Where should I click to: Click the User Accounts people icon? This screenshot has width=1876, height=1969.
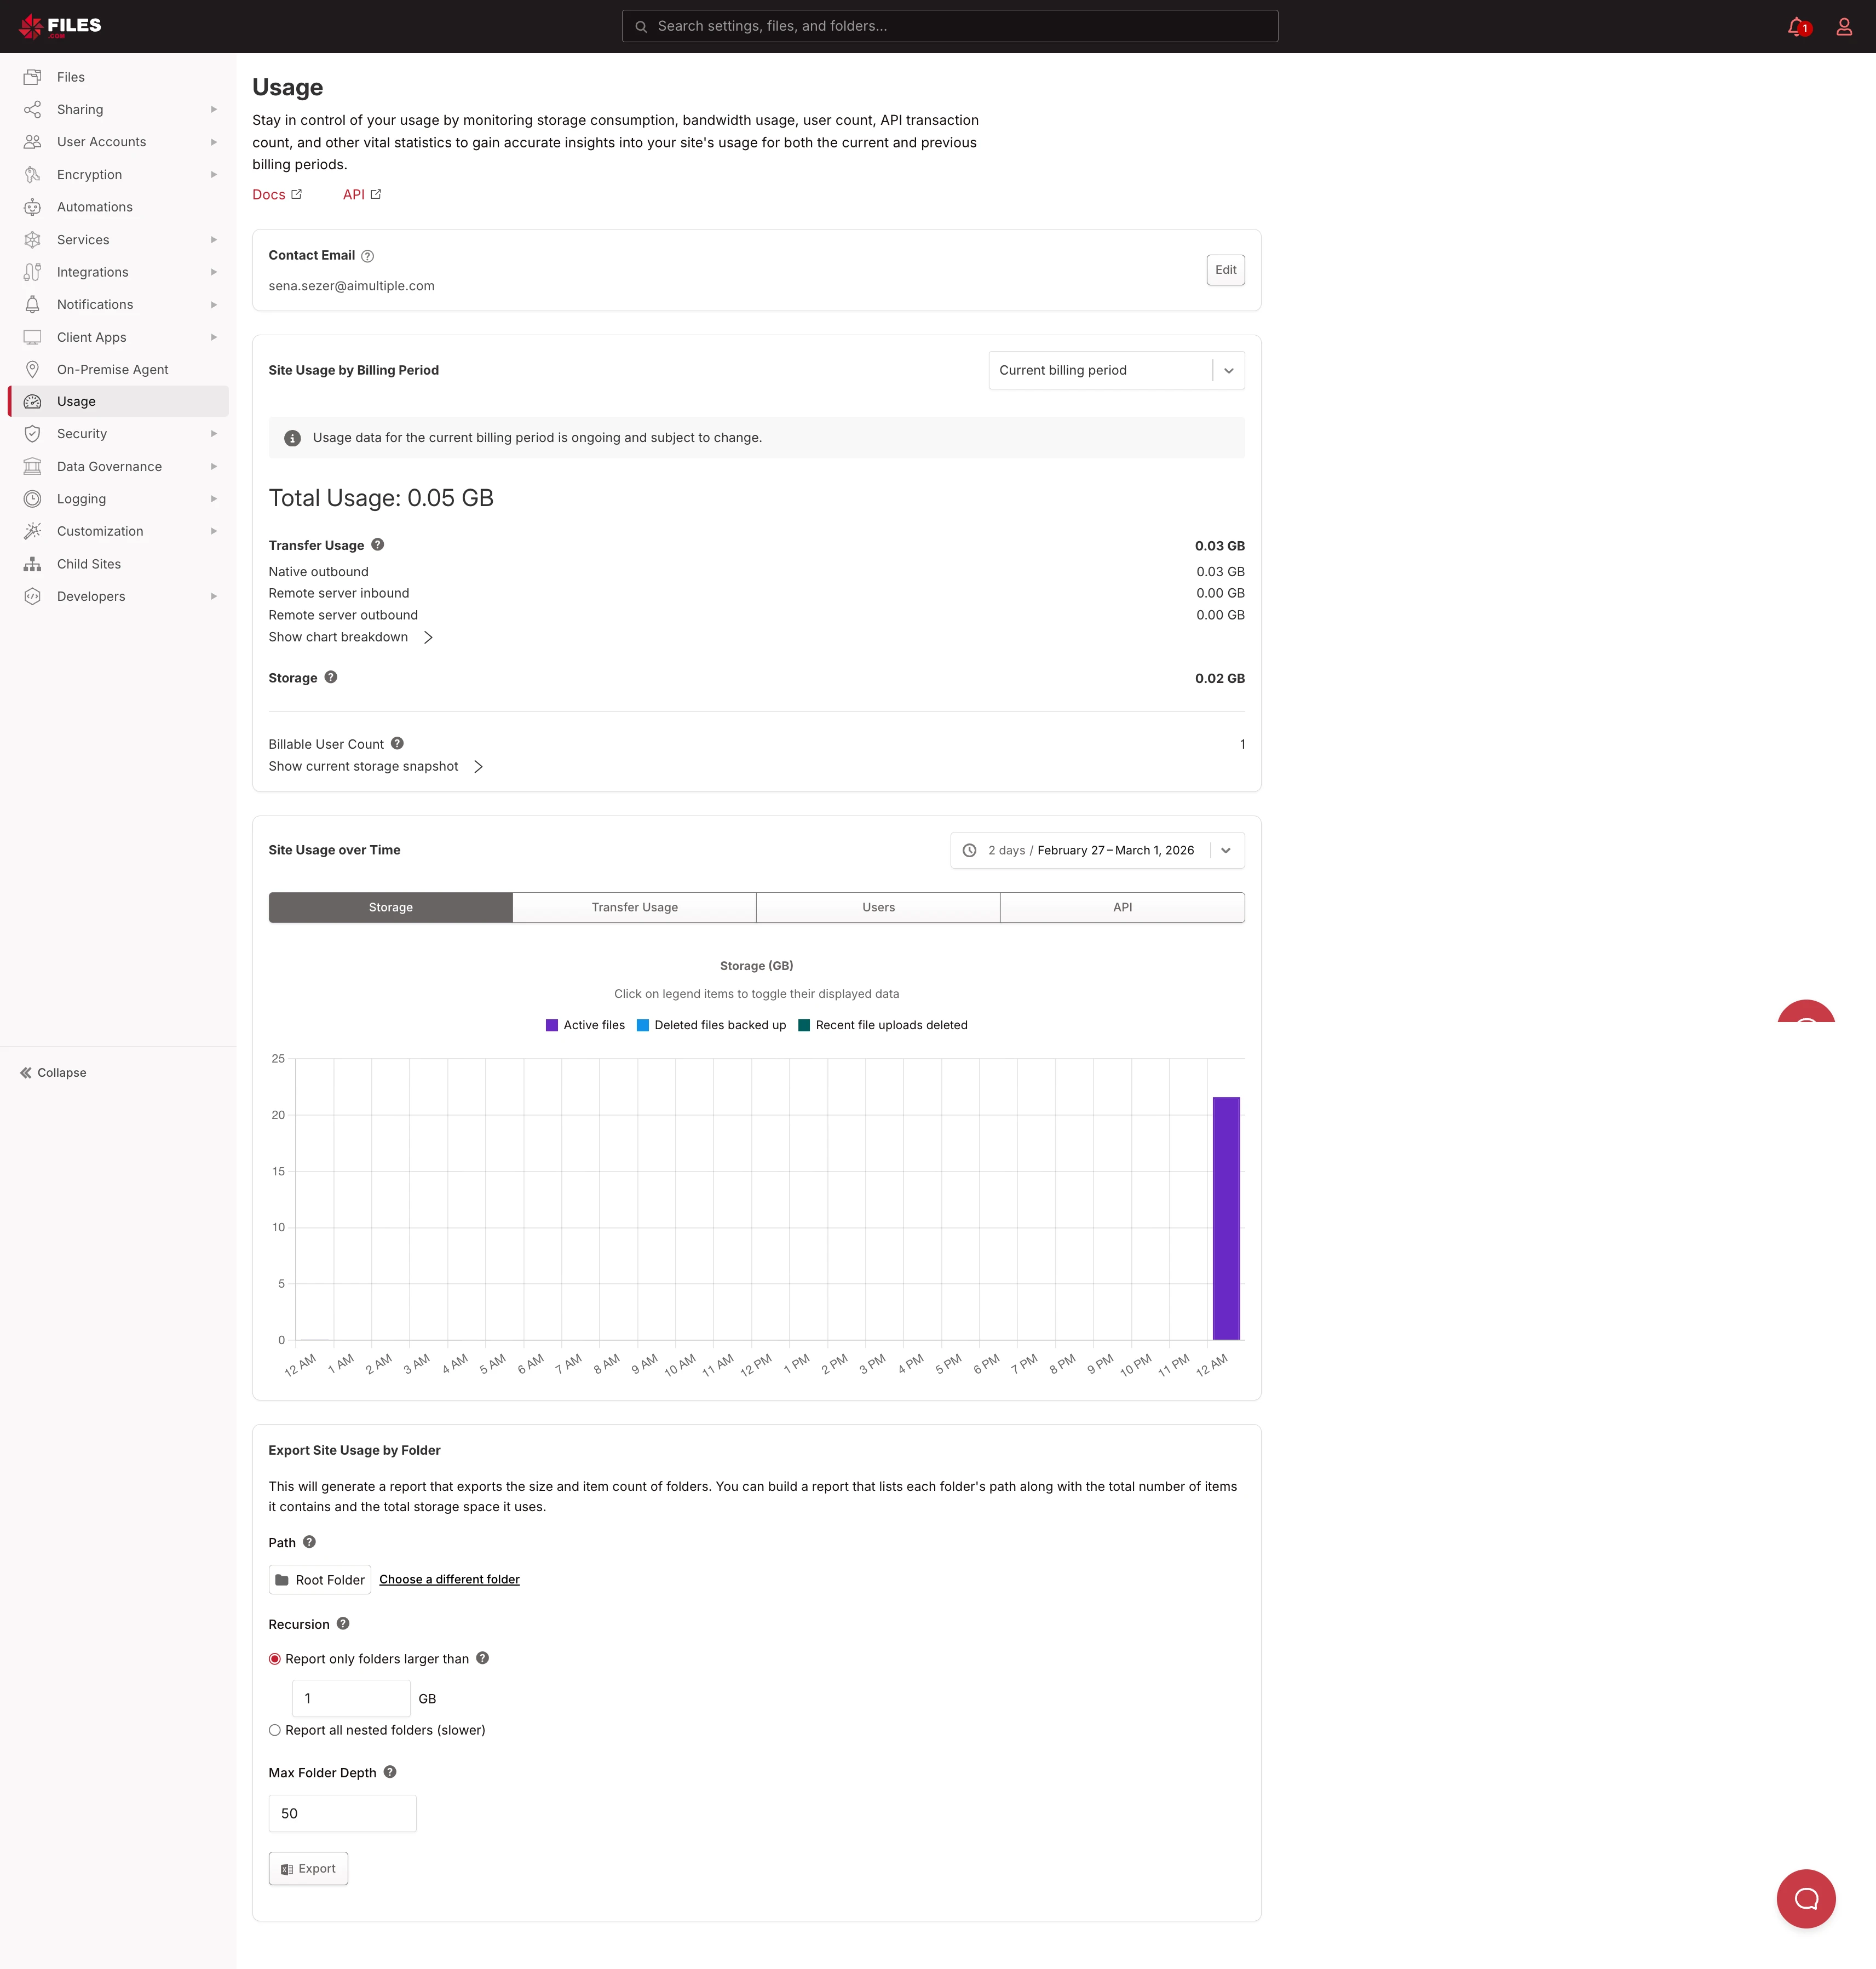[33, 142]
